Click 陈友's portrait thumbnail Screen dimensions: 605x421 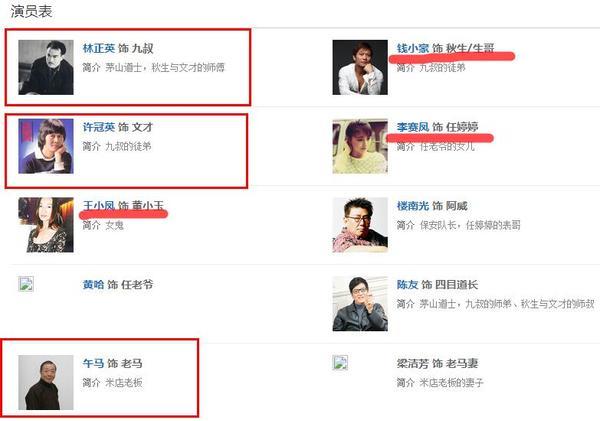360,303
